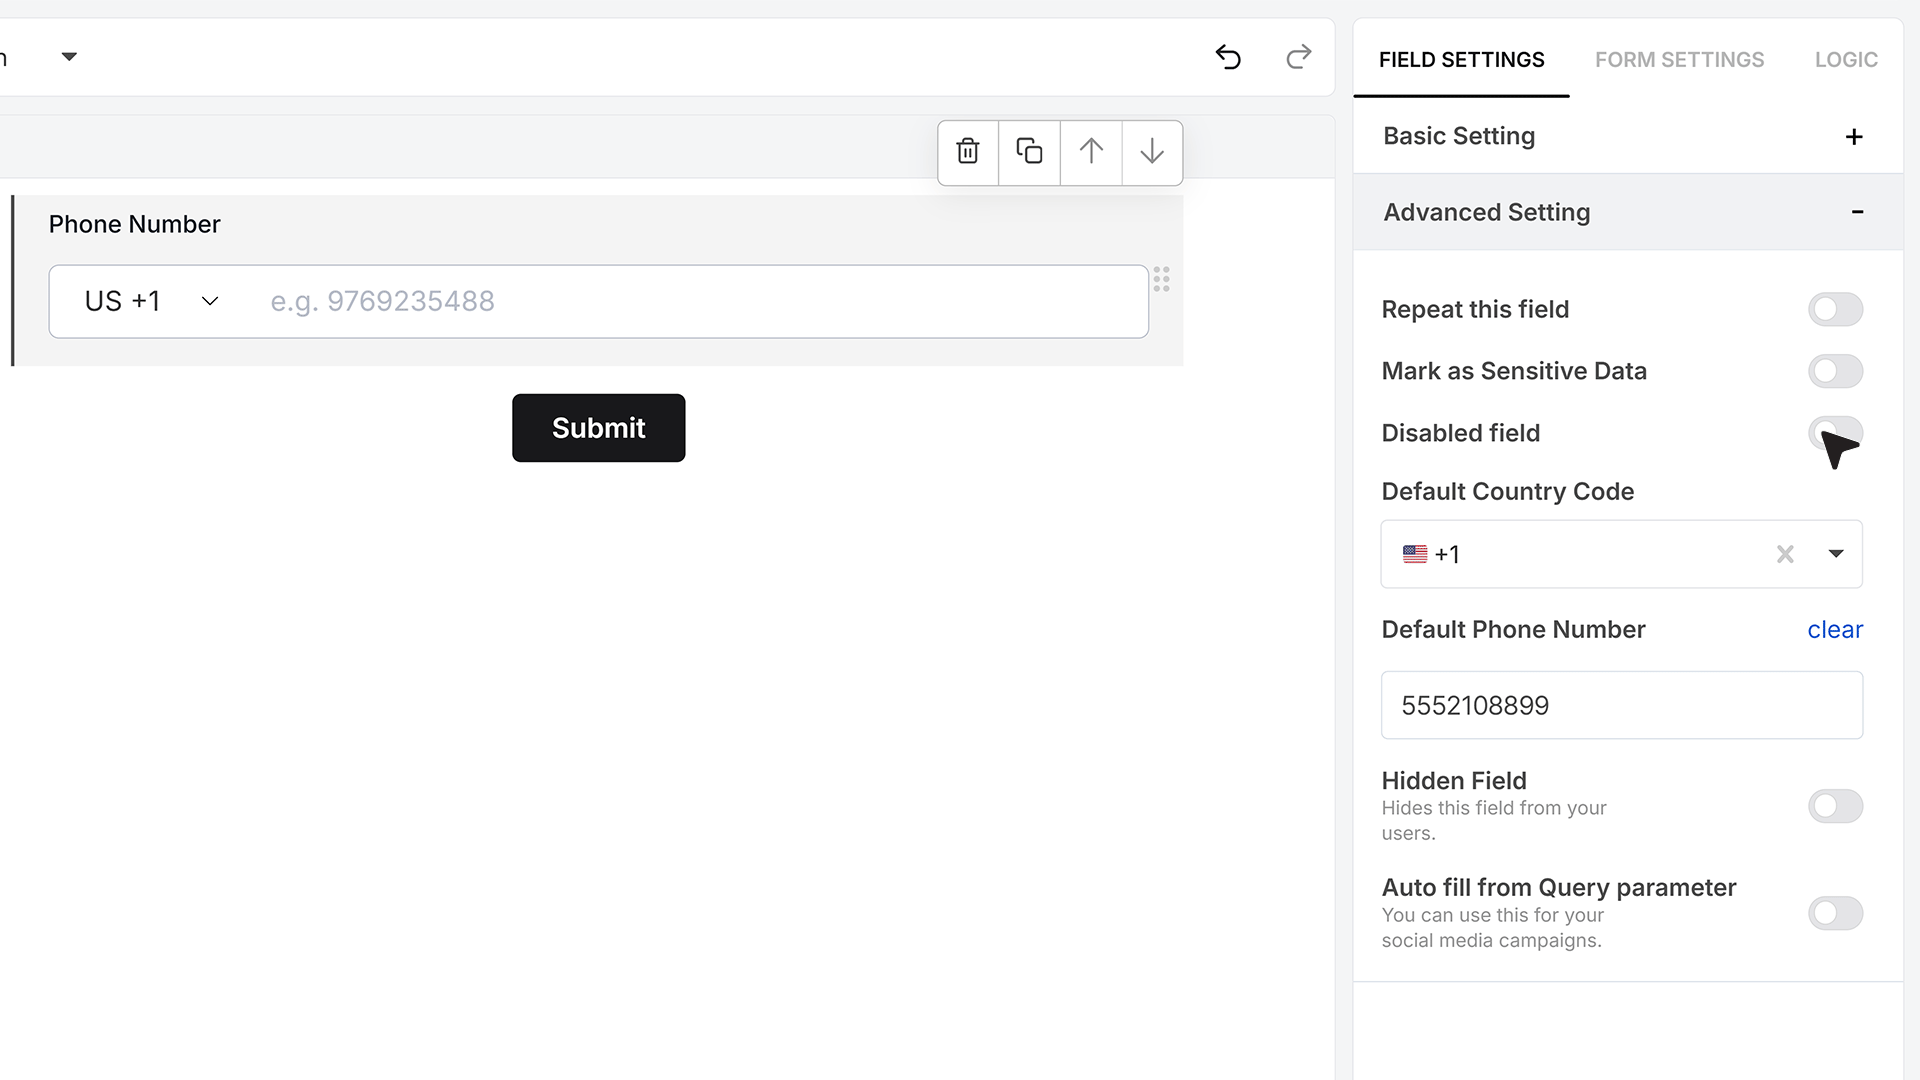Image resolution: width=1920 pixels, height=1080 pixels.
Task: Switch to the FIELD SETTINGS tab
Action: 1461,60
